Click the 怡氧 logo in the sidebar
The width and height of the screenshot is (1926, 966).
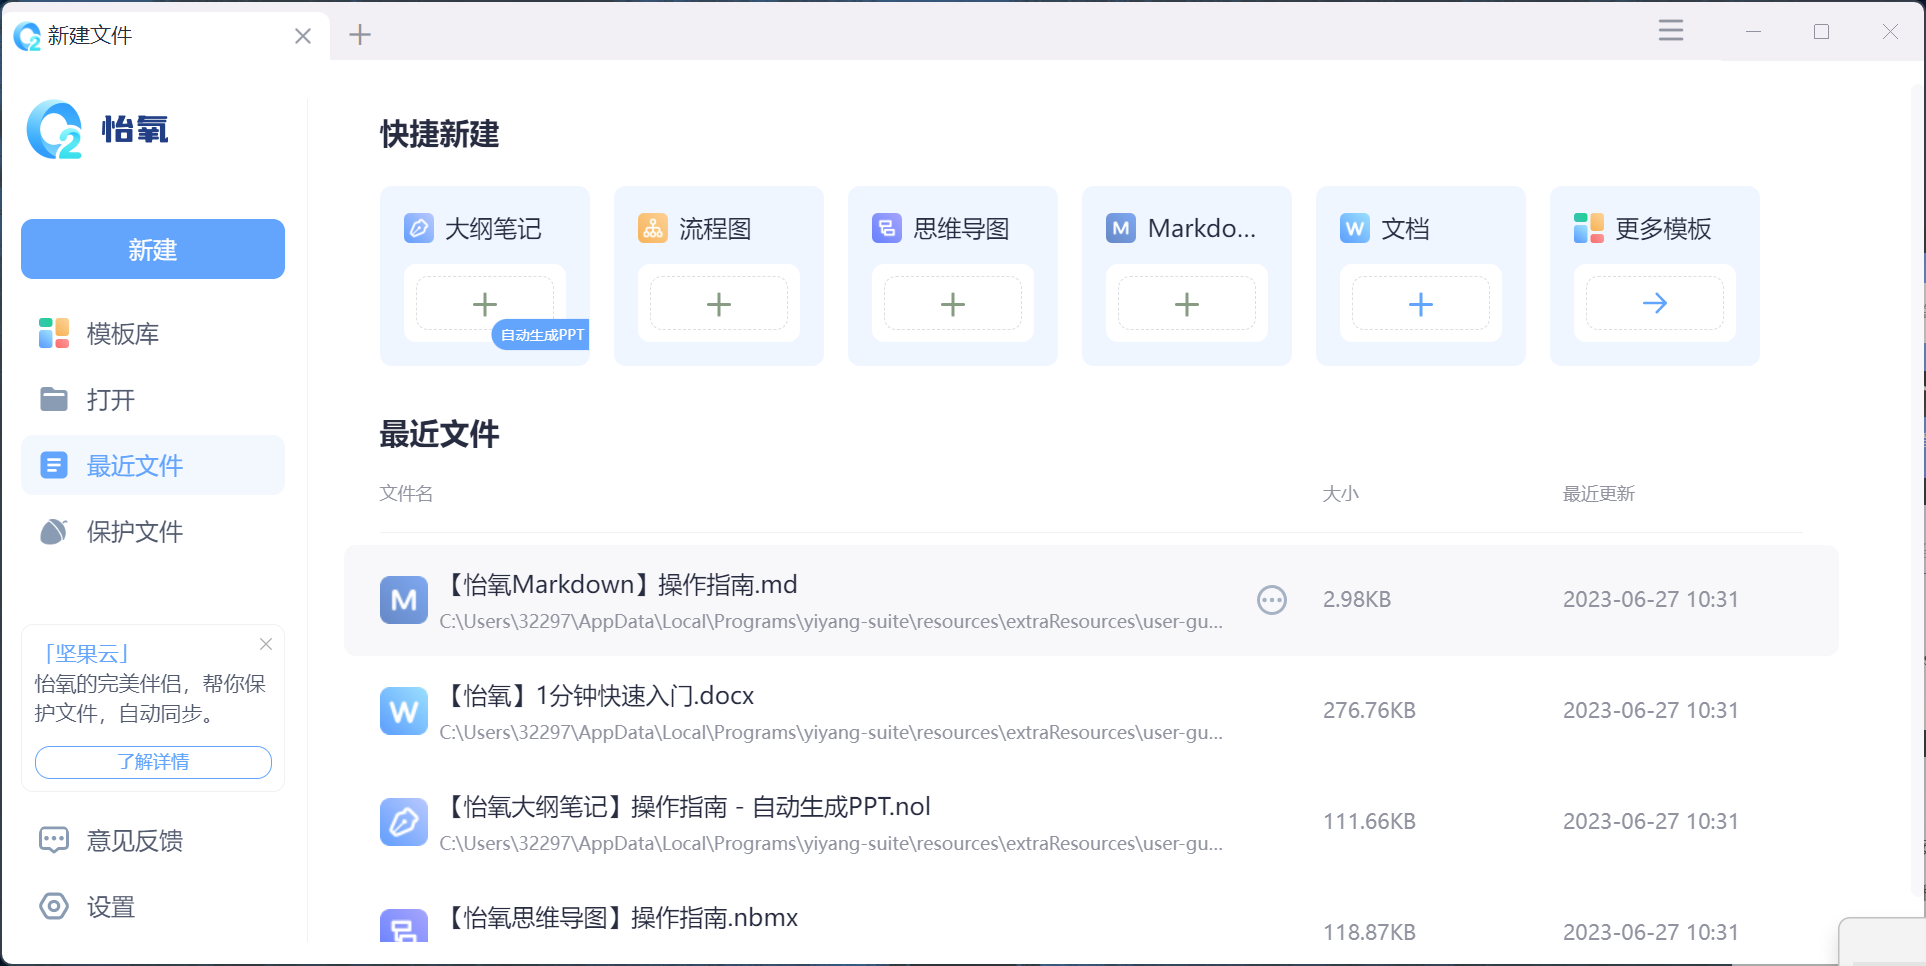click(x=97, y=130)
